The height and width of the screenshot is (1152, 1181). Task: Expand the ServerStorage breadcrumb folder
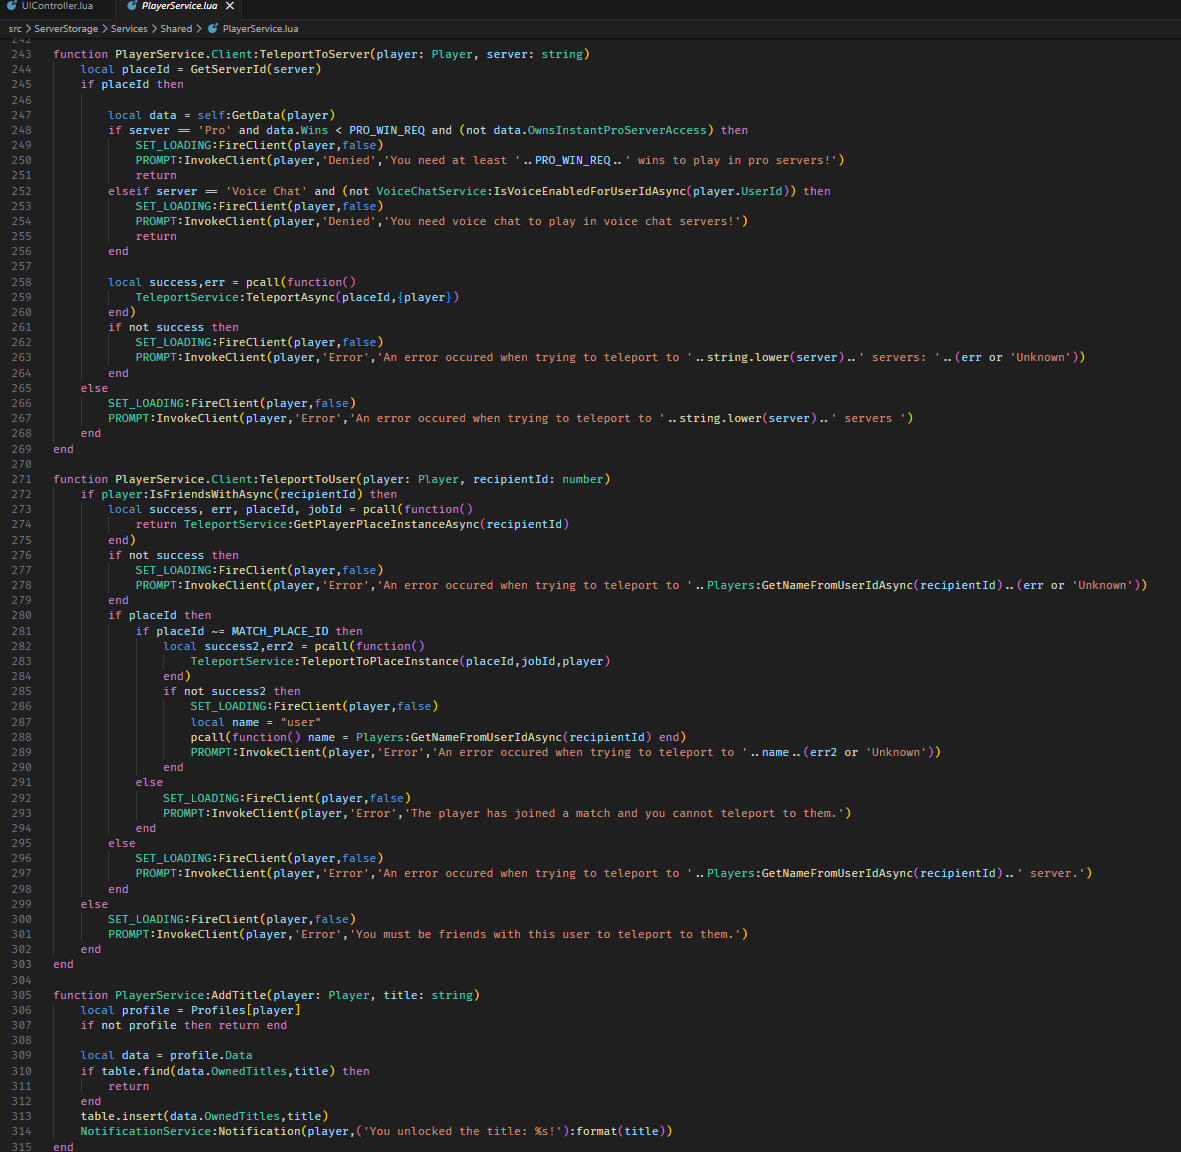pyautogui.click(x=66, y=29)
